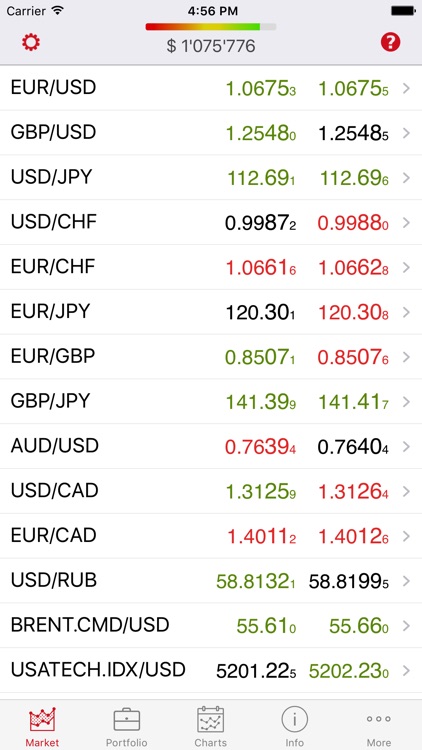Screen dimensions: 422x750
Task: Open the Portfolio briefcase icon
Action: 127,720
